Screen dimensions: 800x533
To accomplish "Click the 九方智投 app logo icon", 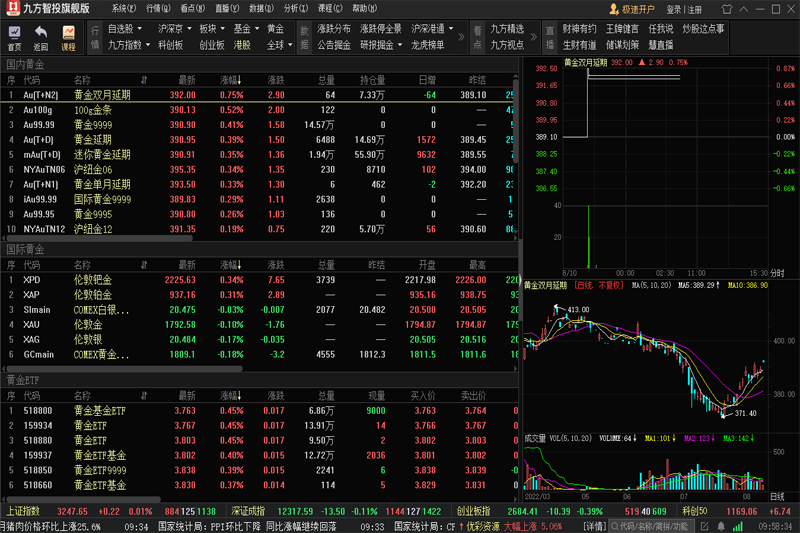I will tap(11, 8).
